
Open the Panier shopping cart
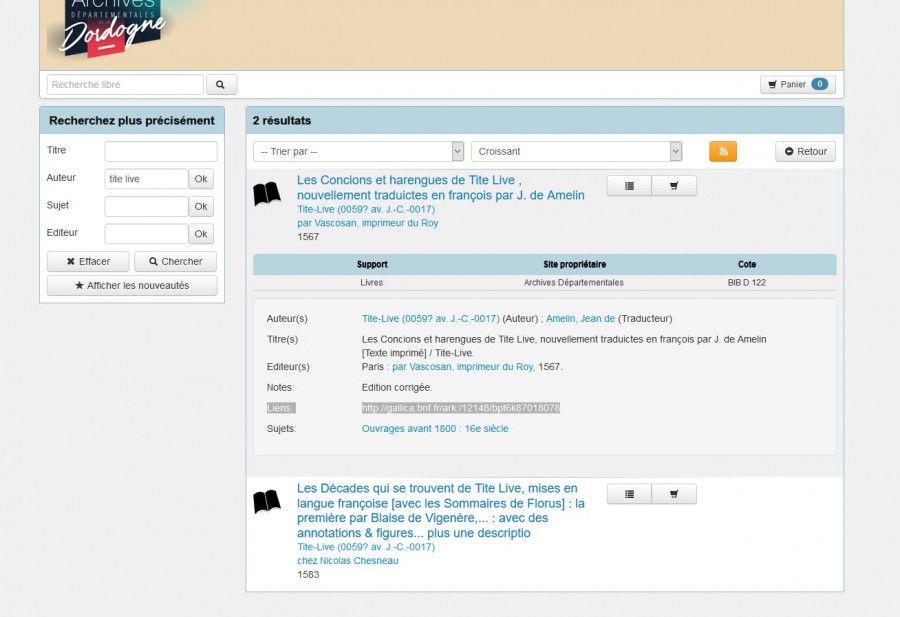[797, 85]
